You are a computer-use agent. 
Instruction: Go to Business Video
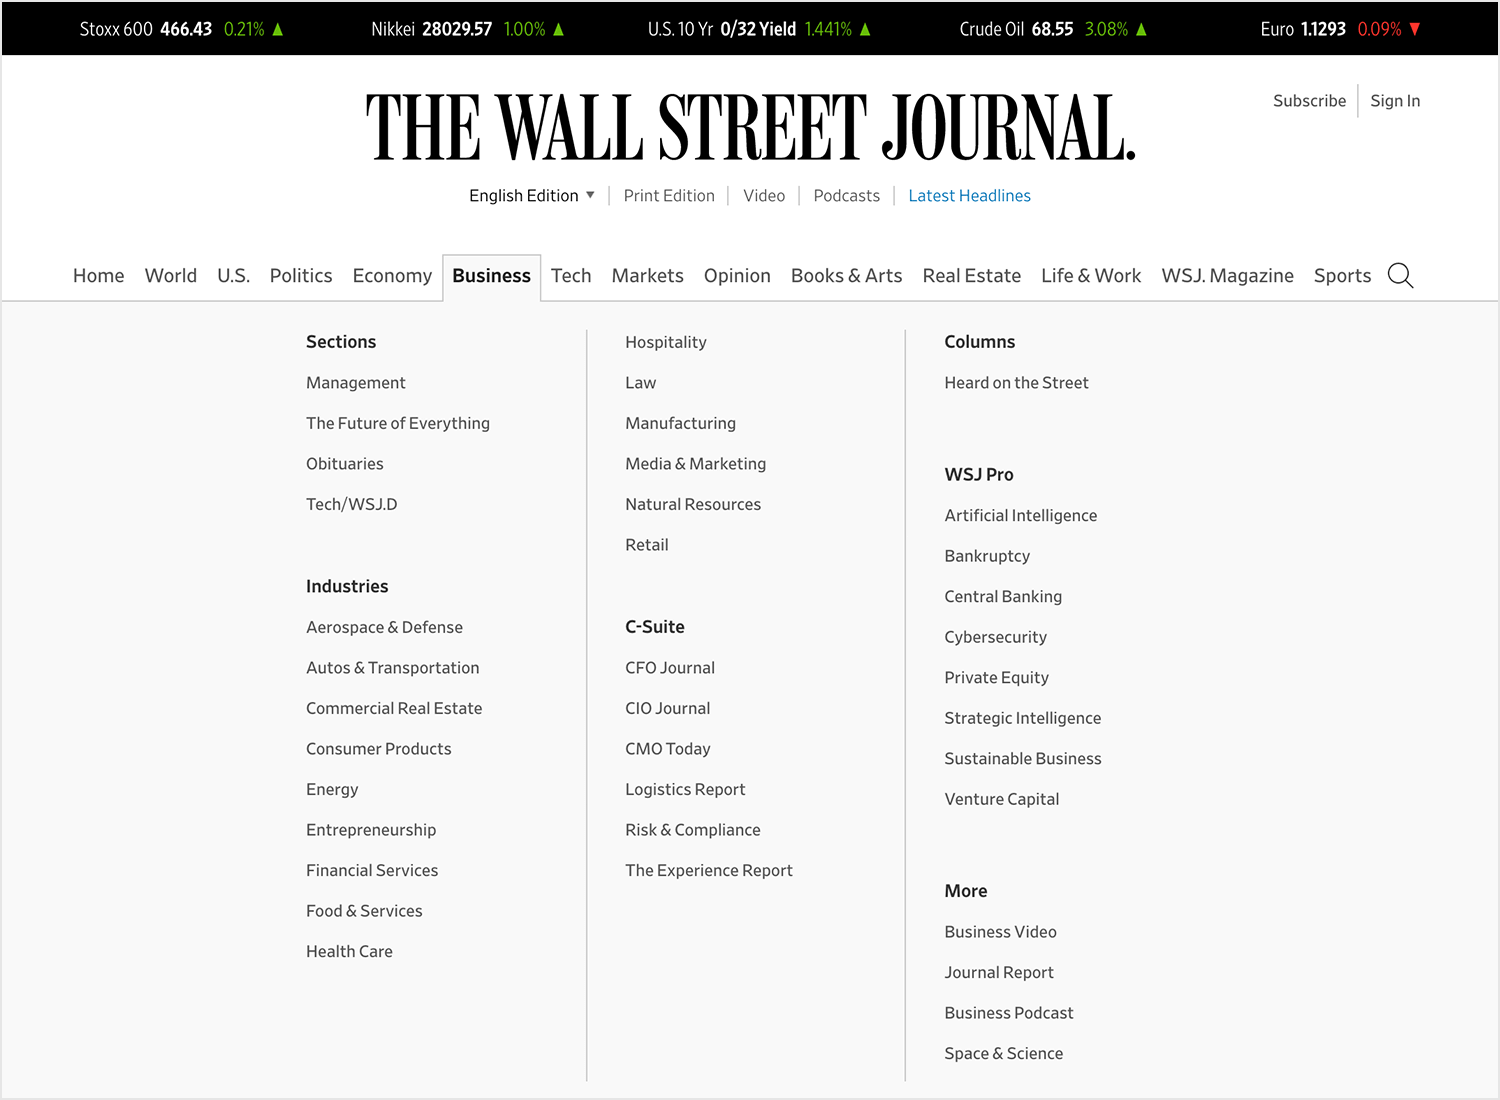pos(1001,932)
